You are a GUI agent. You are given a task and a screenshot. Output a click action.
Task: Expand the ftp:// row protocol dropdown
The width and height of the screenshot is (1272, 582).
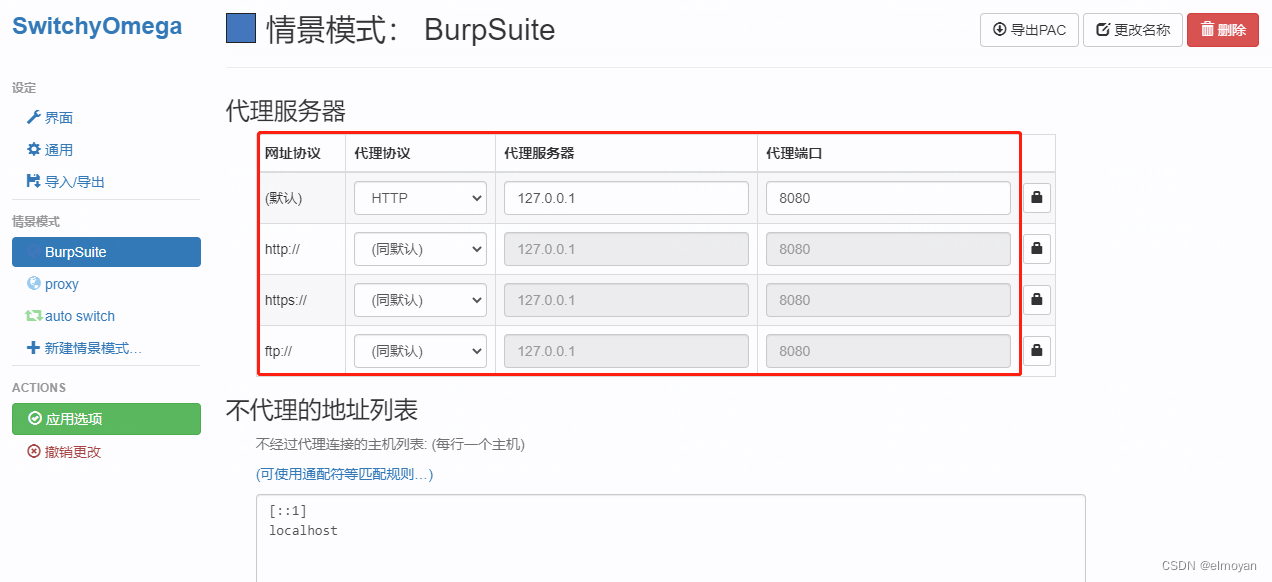(x=420, y=351)
